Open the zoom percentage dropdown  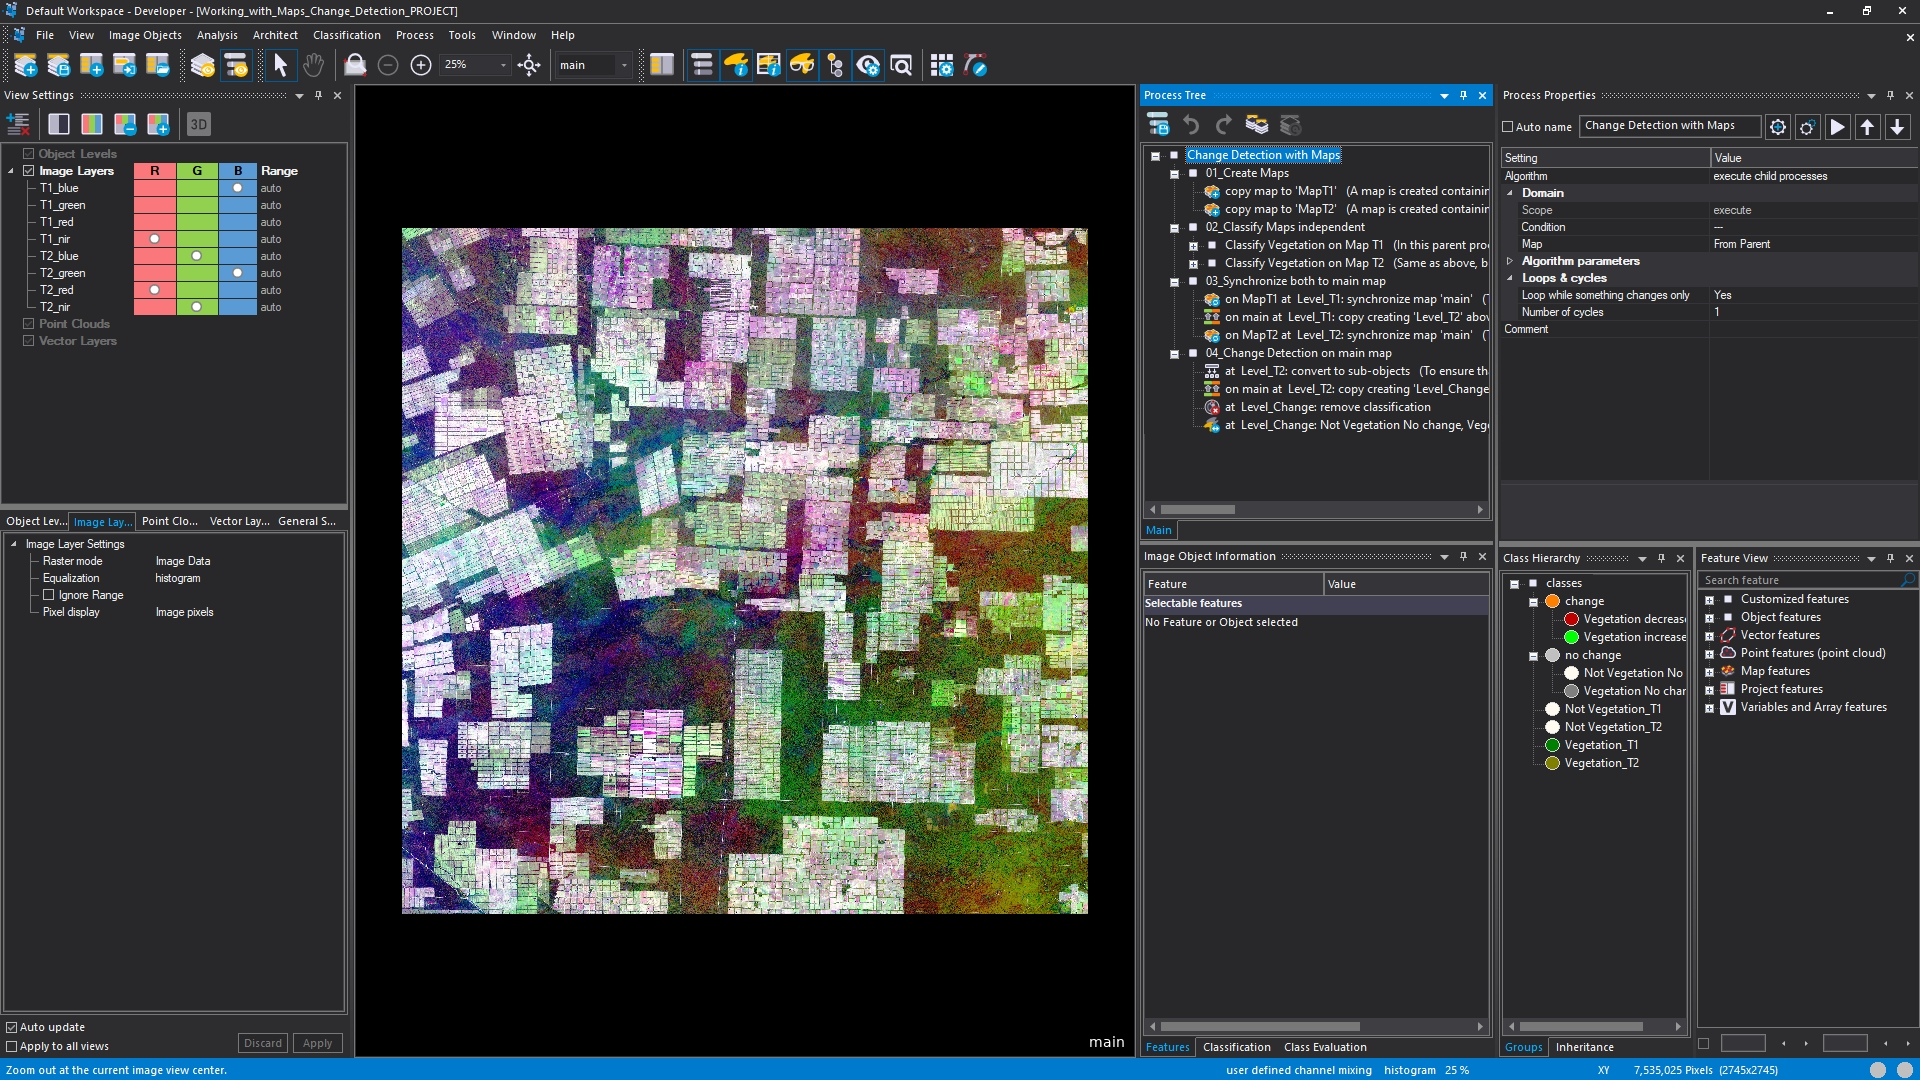click(x=503, y=66)
